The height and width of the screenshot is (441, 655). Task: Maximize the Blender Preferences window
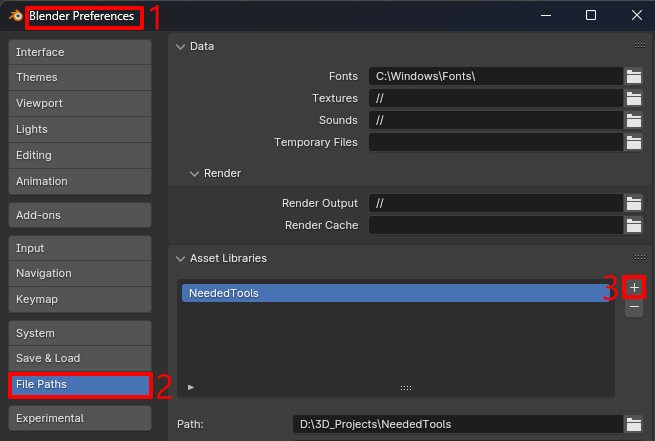591,15
